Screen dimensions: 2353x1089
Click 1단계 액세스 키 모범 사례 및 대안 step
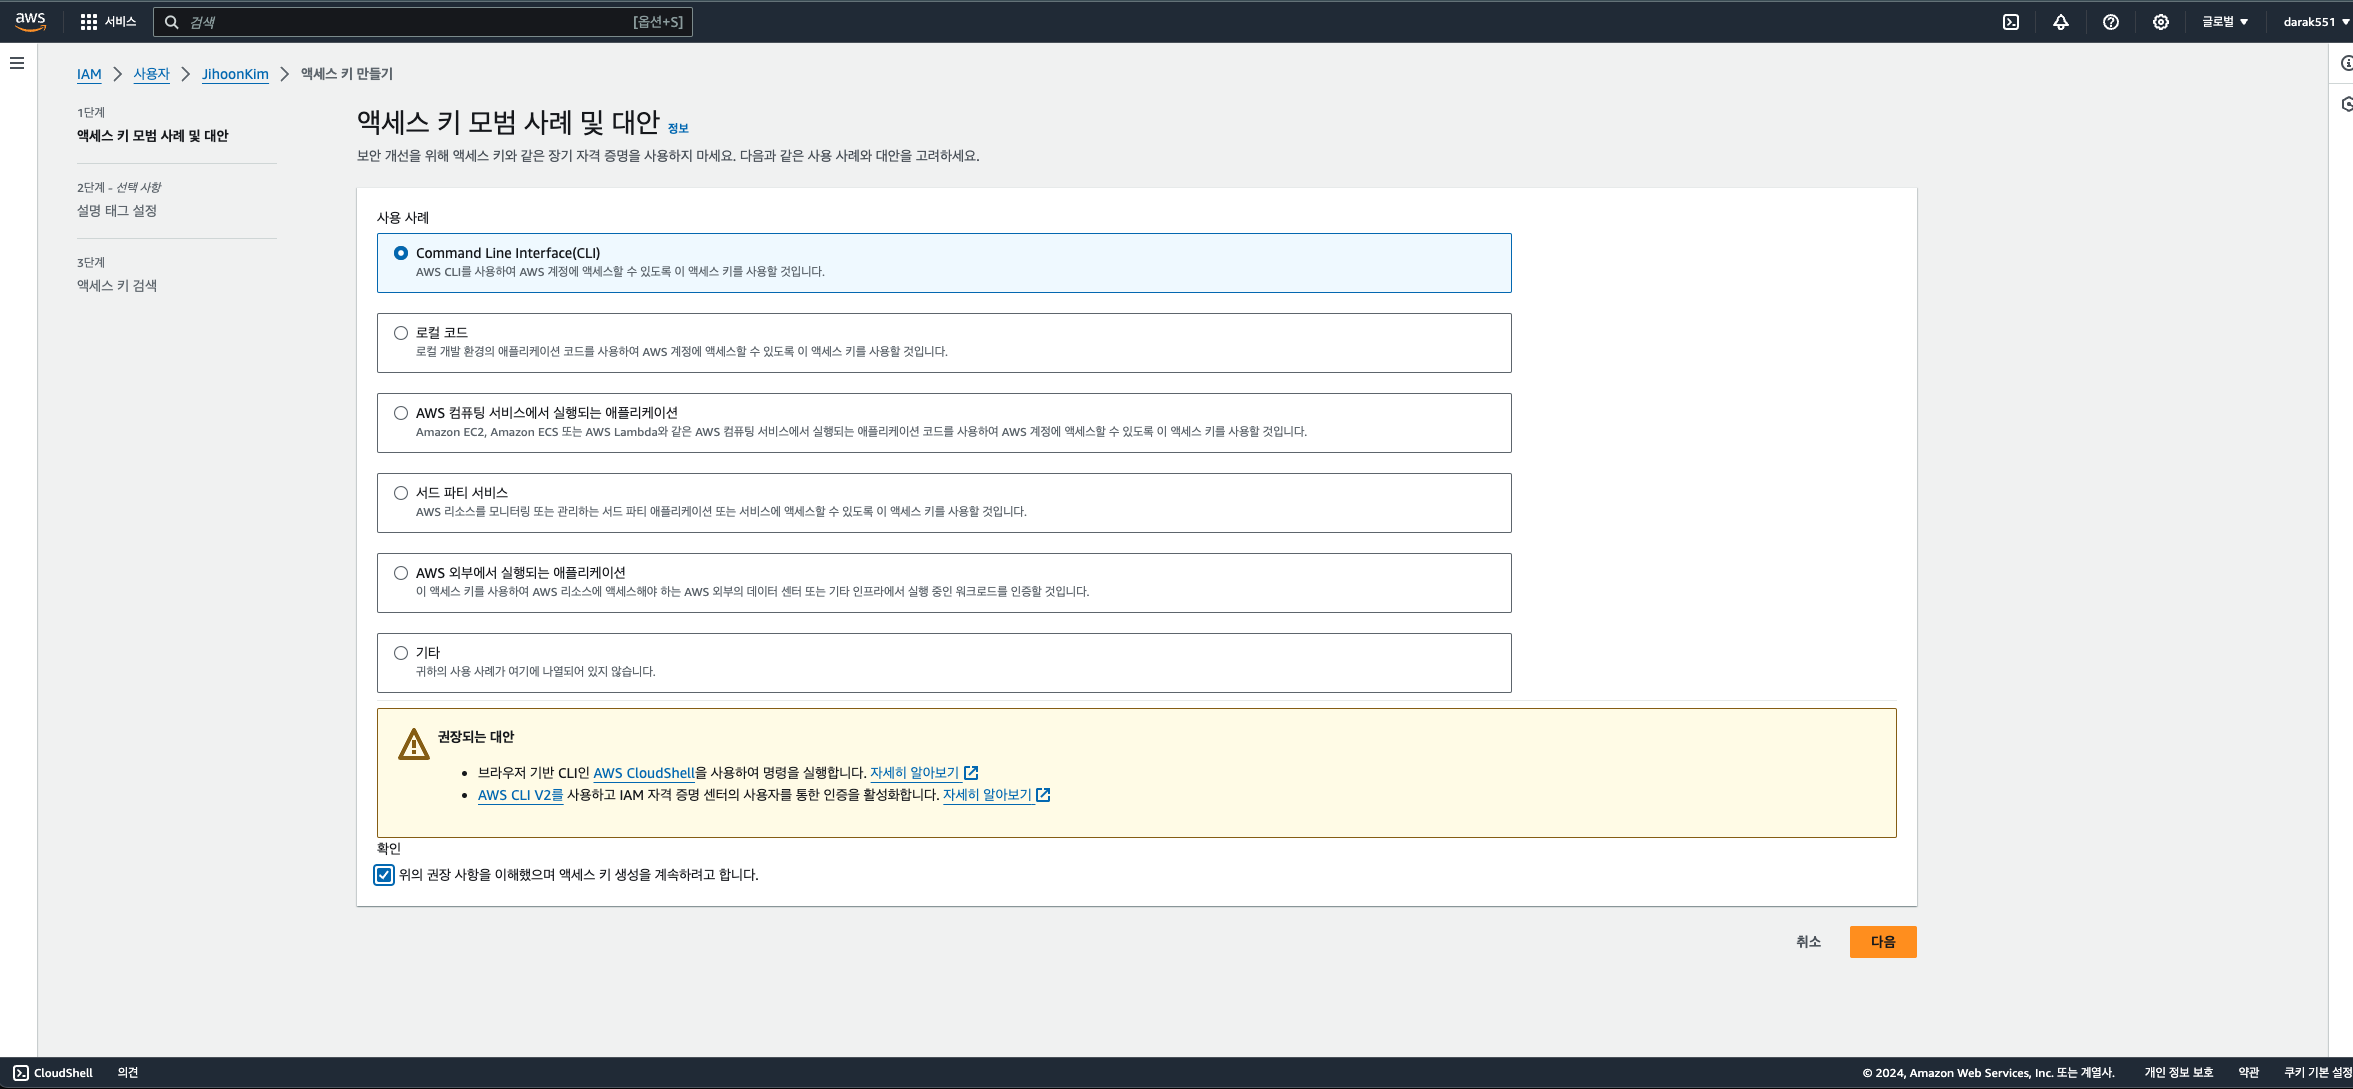153,136
